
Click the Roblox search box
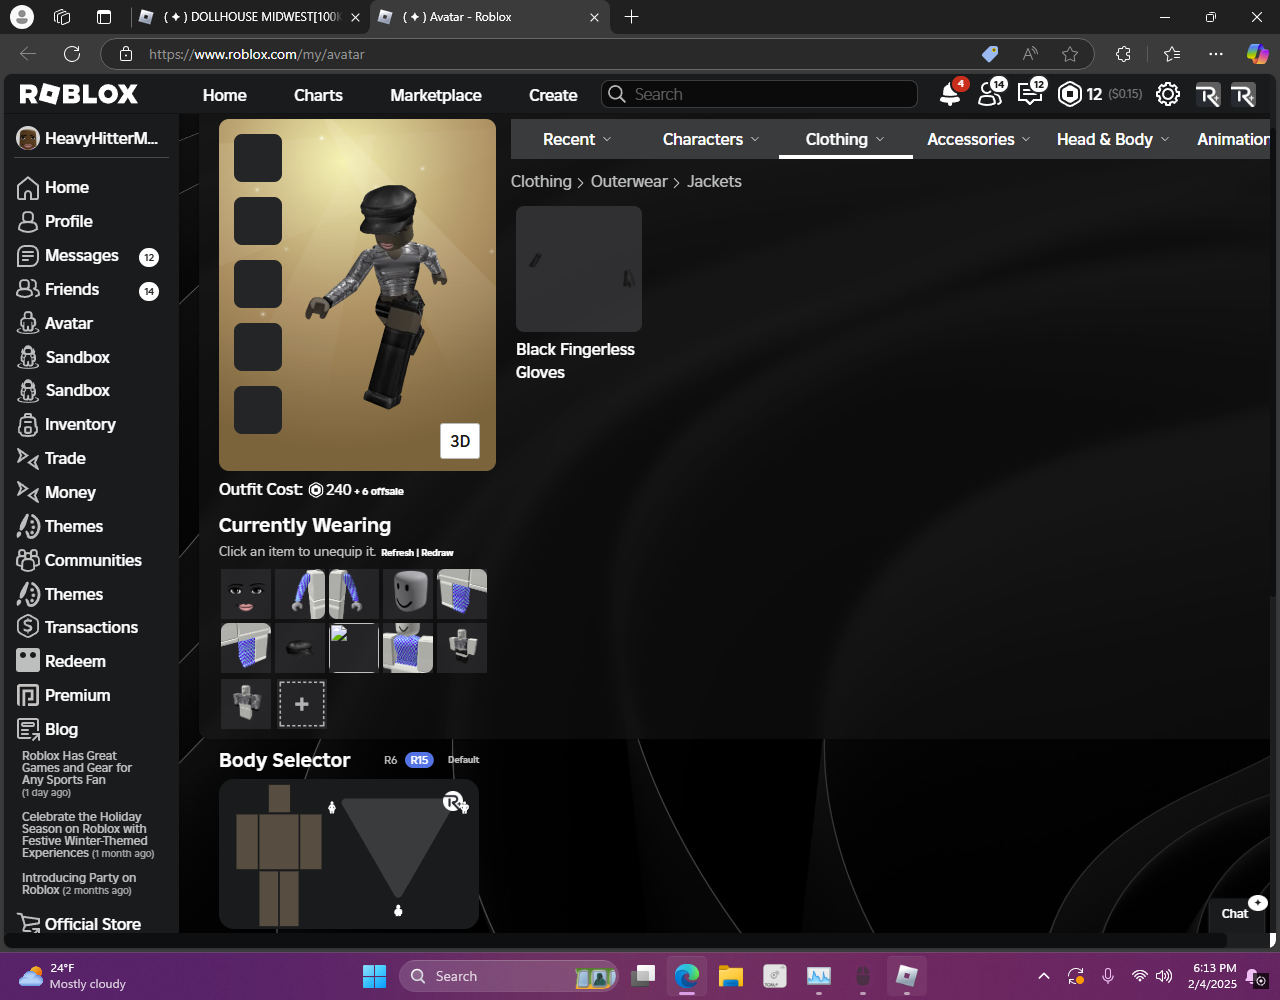point(759,94)
